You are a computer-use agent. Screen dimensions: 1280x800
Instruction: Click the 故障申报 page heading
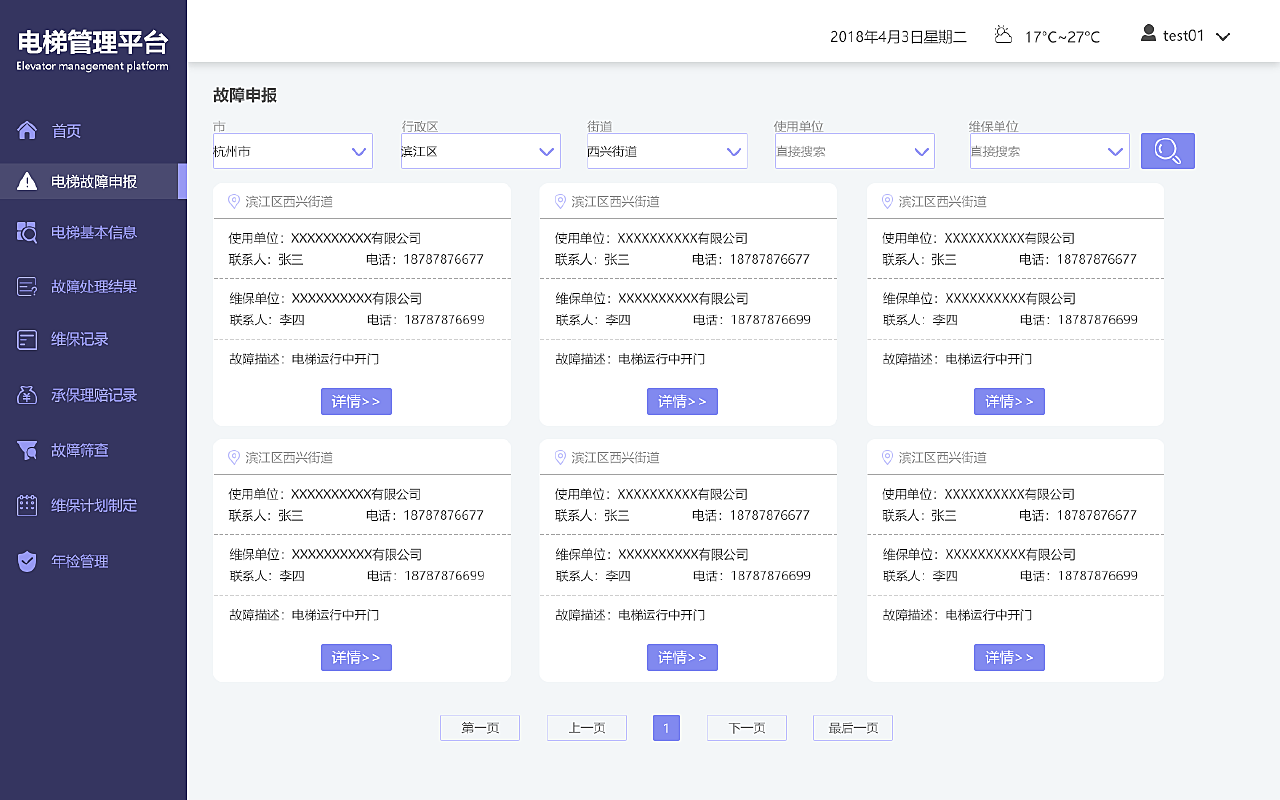pos(245,95)
